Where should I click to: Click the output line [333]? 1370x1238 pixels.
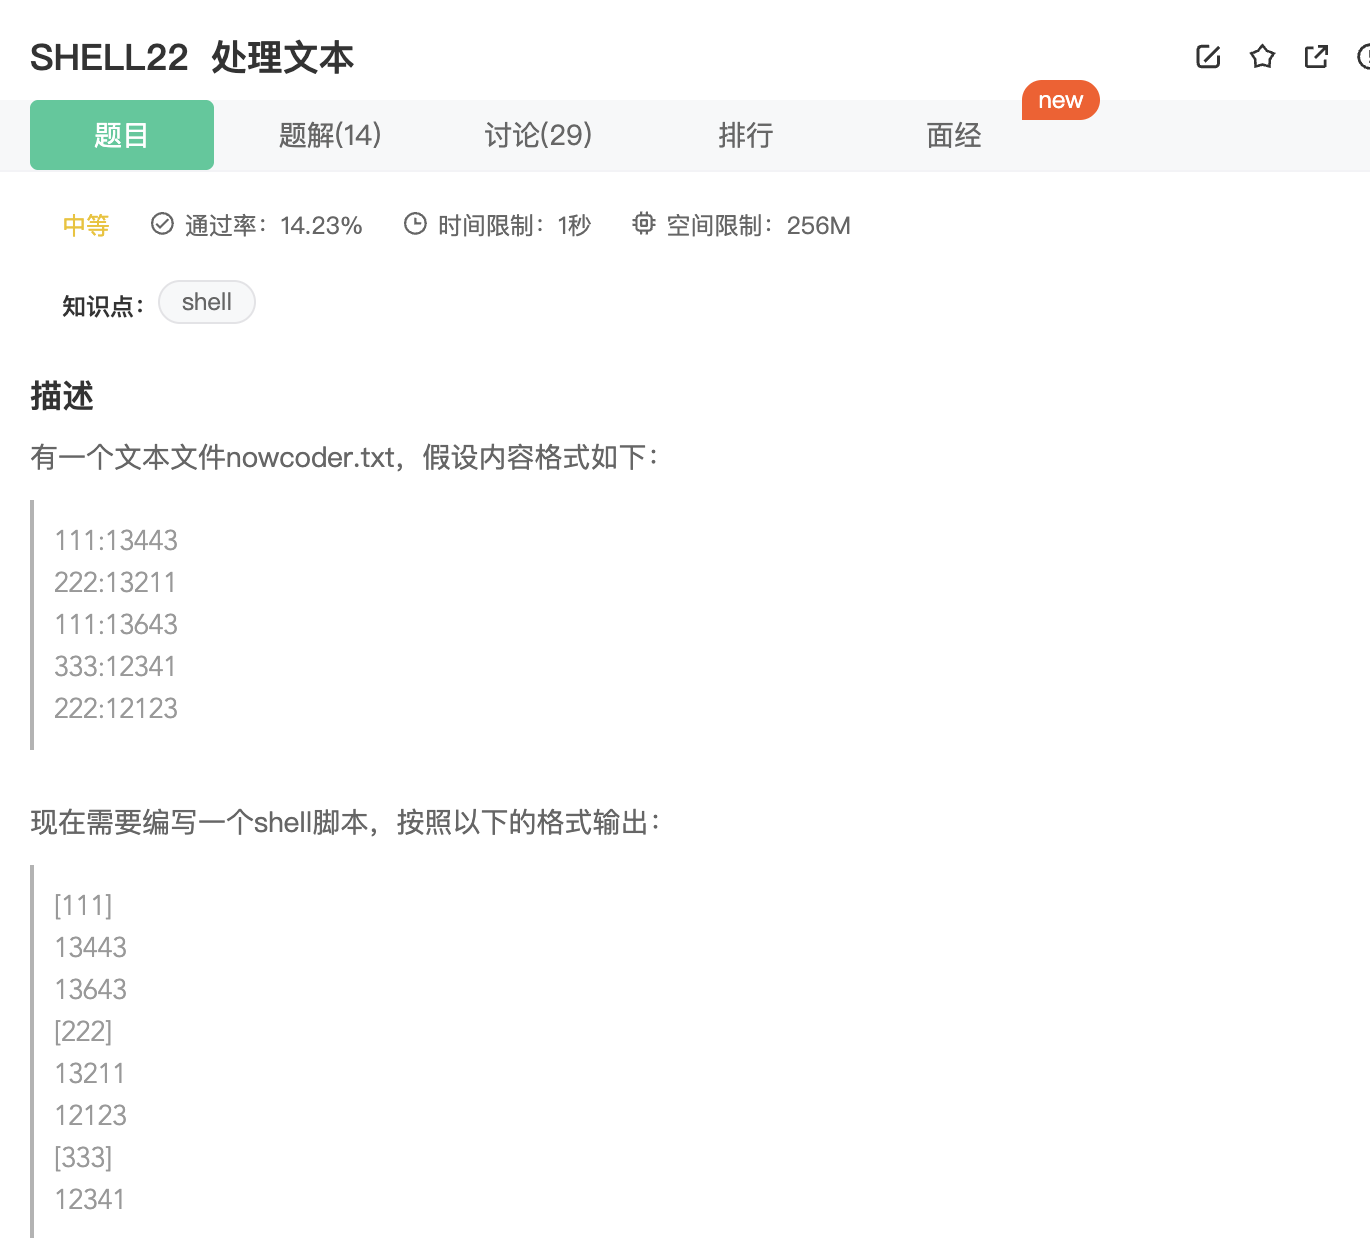(83, 1157)
